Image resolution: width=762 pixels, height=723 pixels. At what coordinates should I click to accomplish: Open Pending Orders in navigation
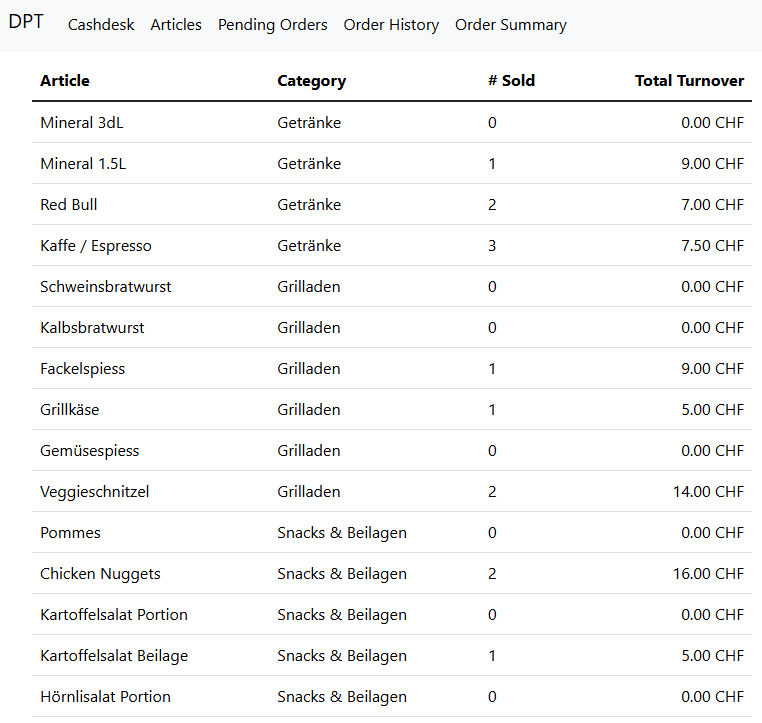(272, 25)
